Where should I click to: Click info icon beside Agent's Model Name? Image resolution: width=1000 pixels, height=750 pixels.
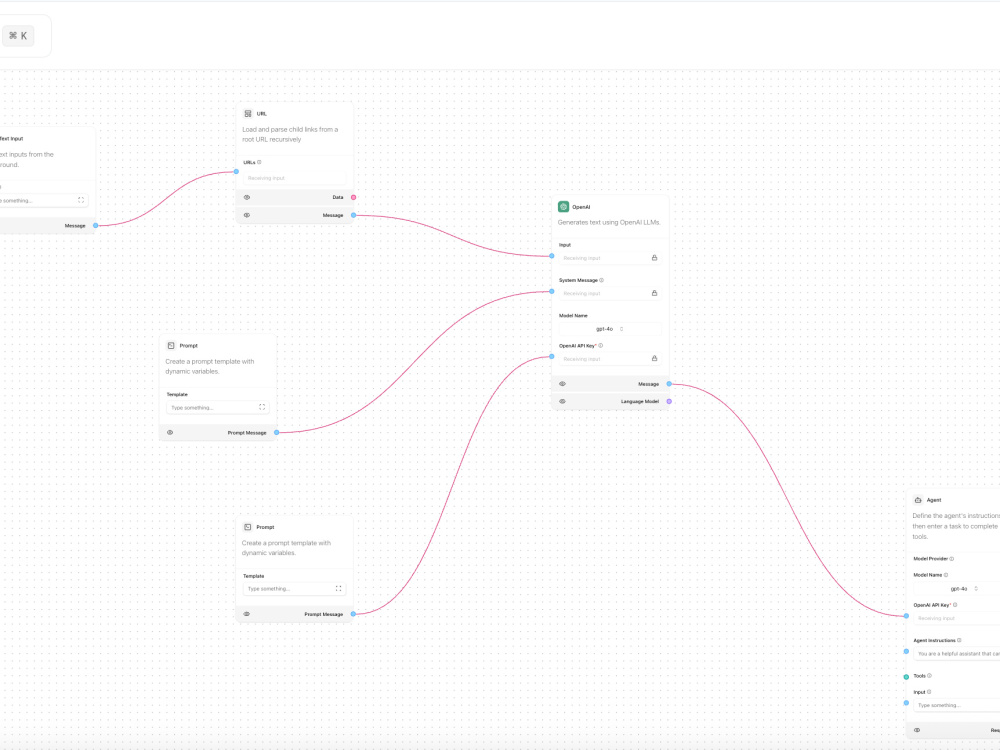(946, 575)
